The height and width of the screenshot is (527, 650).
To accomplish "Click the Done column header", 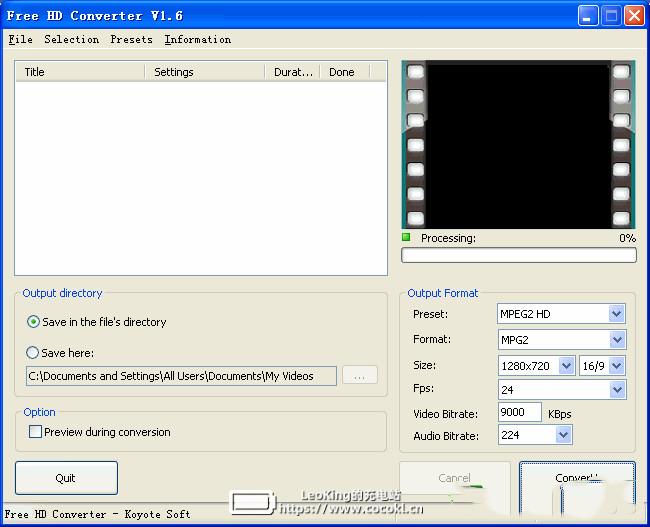I will pos(345,72).
